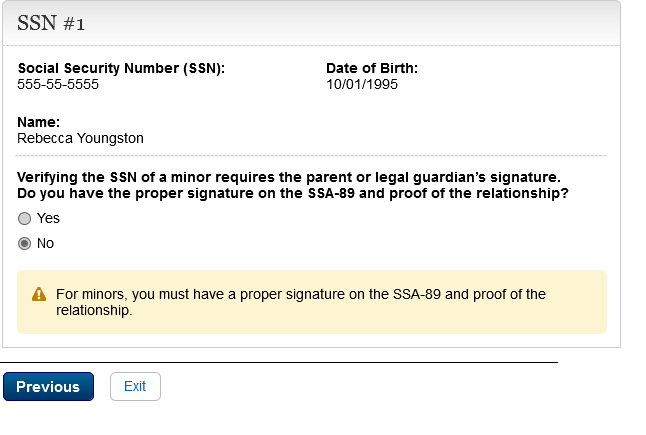The height and width of the screenshot is (435, 646).
Task: Click the Social Security Number (SSN) label
Action: click(121, 69)
